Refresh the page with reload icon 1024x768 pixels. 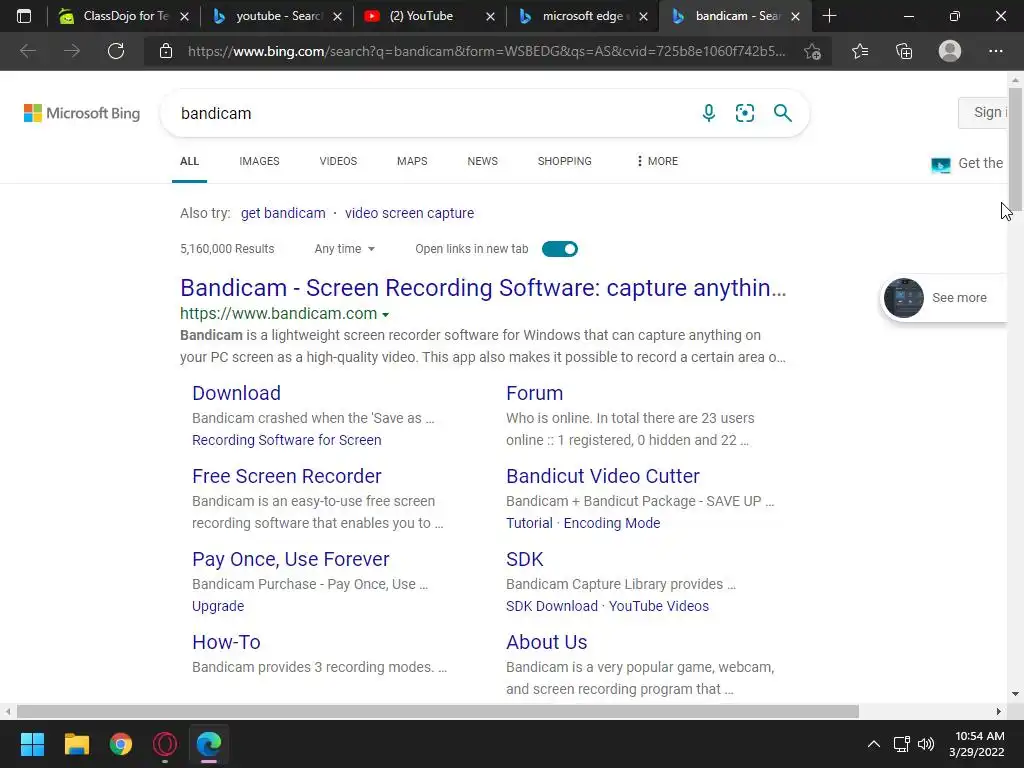coord(116,51)
